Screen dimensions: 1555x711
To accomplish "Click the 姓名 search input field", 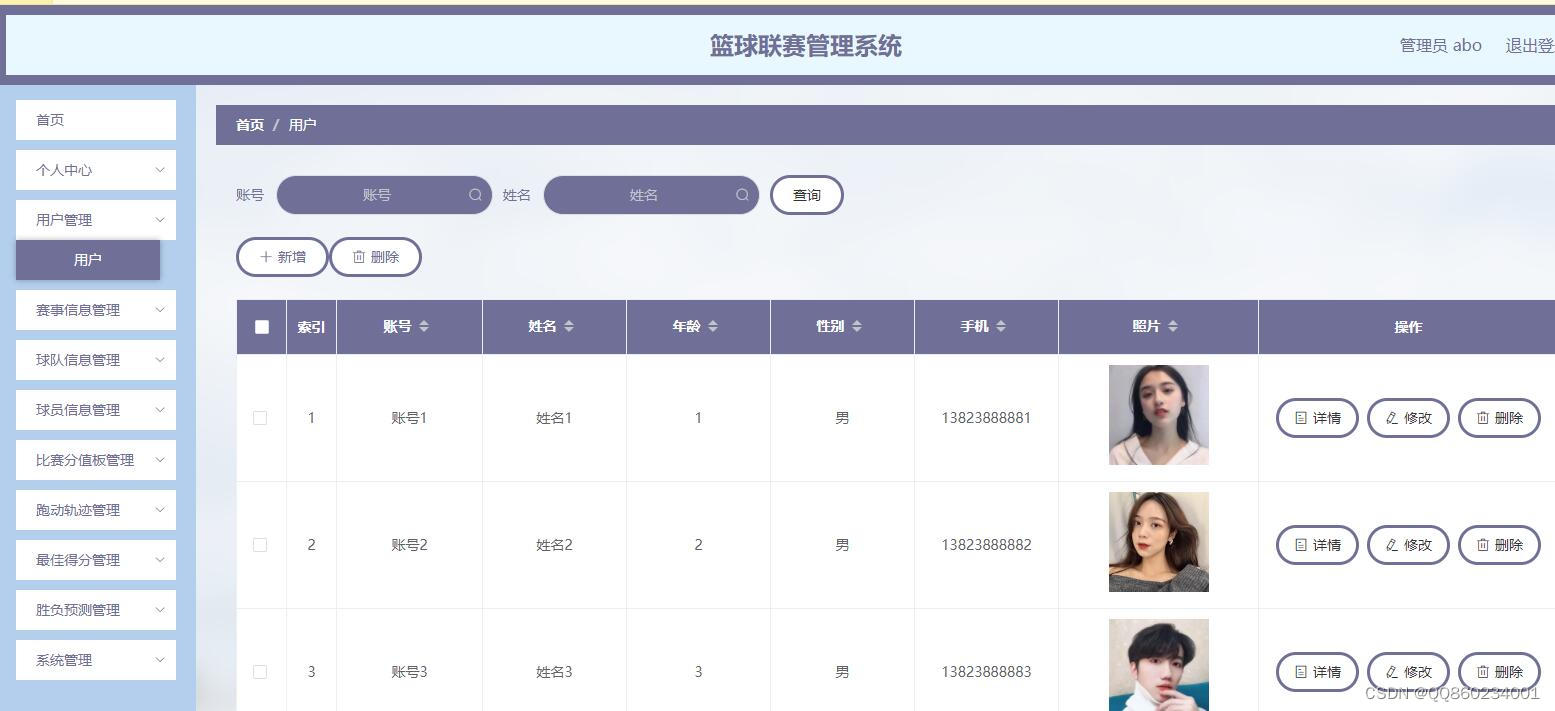I will click(651, 195).
